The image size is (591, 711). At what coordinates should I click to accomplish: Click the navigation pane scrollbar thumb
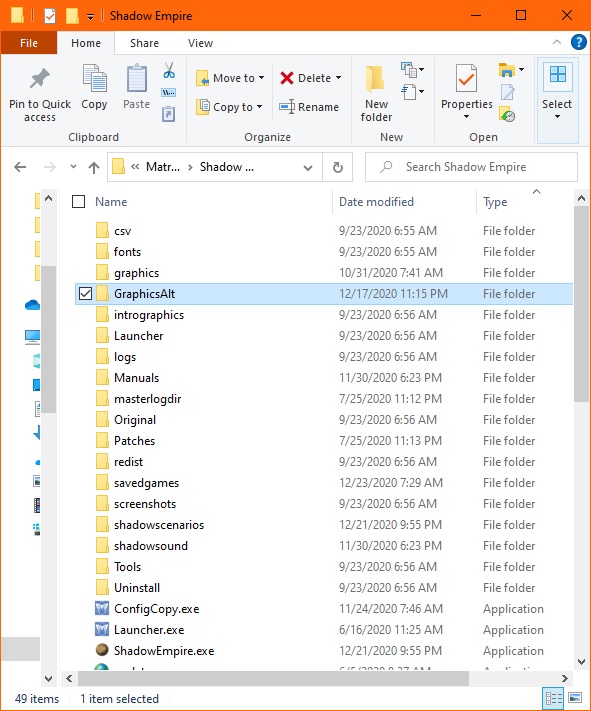click(x=49, y=339)
